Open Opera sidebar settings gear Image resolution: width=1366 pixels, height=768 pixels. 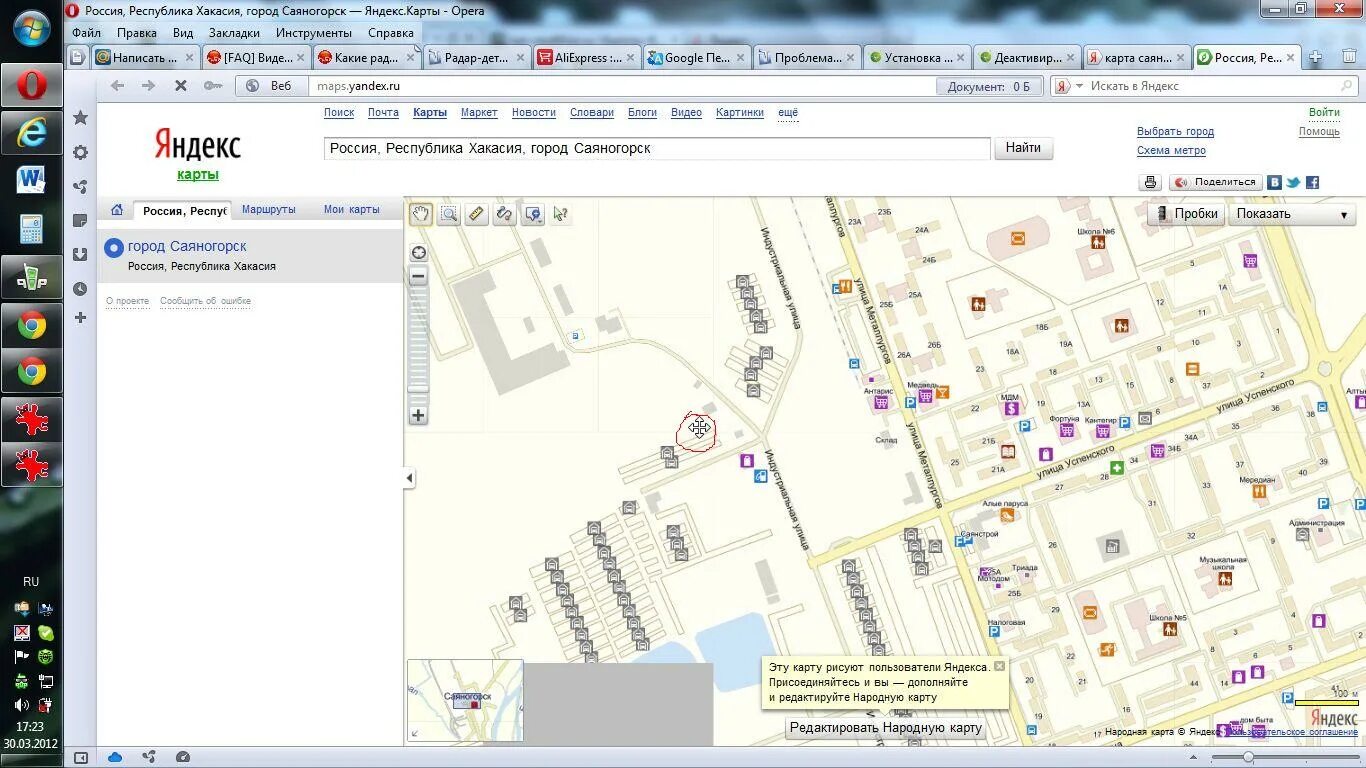pyautogui.click(x=80, y=152)
